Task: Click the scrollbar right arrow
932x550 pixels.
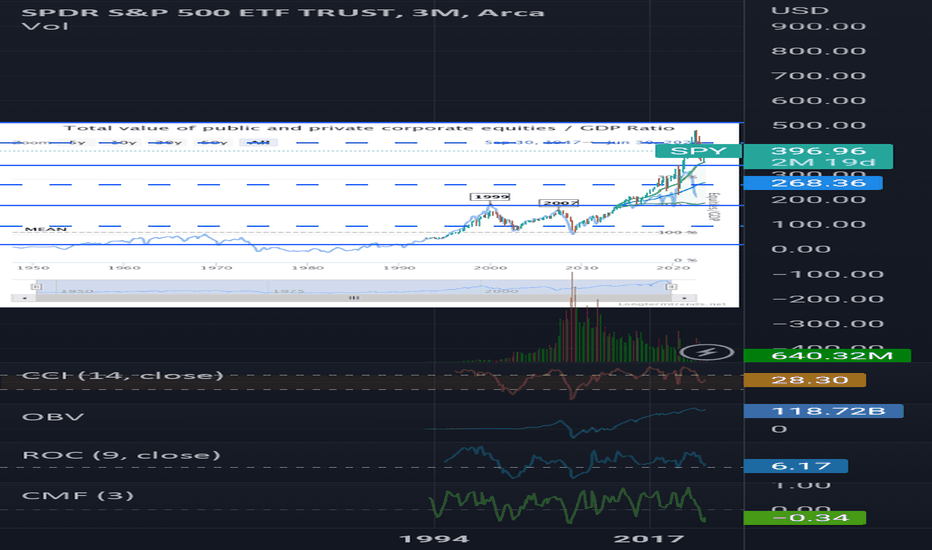Action: point(685,298)
